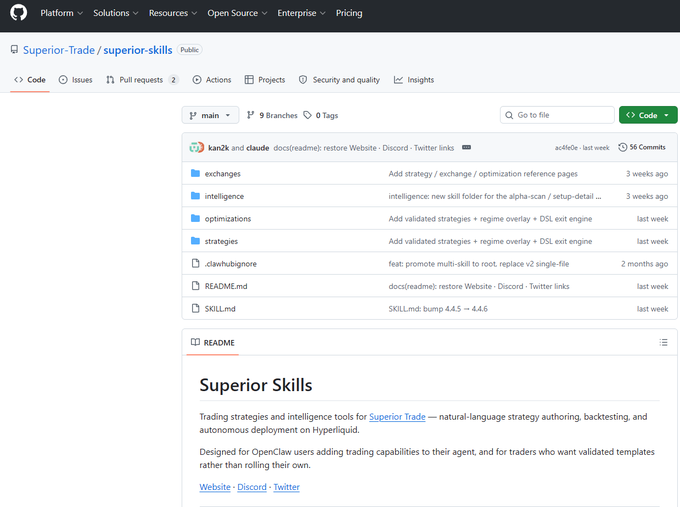Open README outline list icon
Screen dimensions: 680x507
[664, 343]
